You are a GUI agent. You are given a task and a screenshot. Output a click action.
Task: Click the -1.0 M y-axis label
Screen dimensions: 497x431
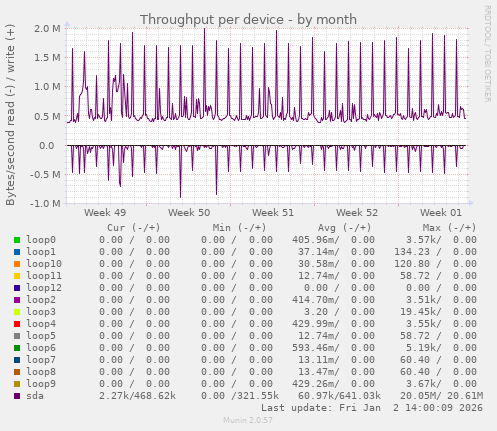tap(45, 204)
